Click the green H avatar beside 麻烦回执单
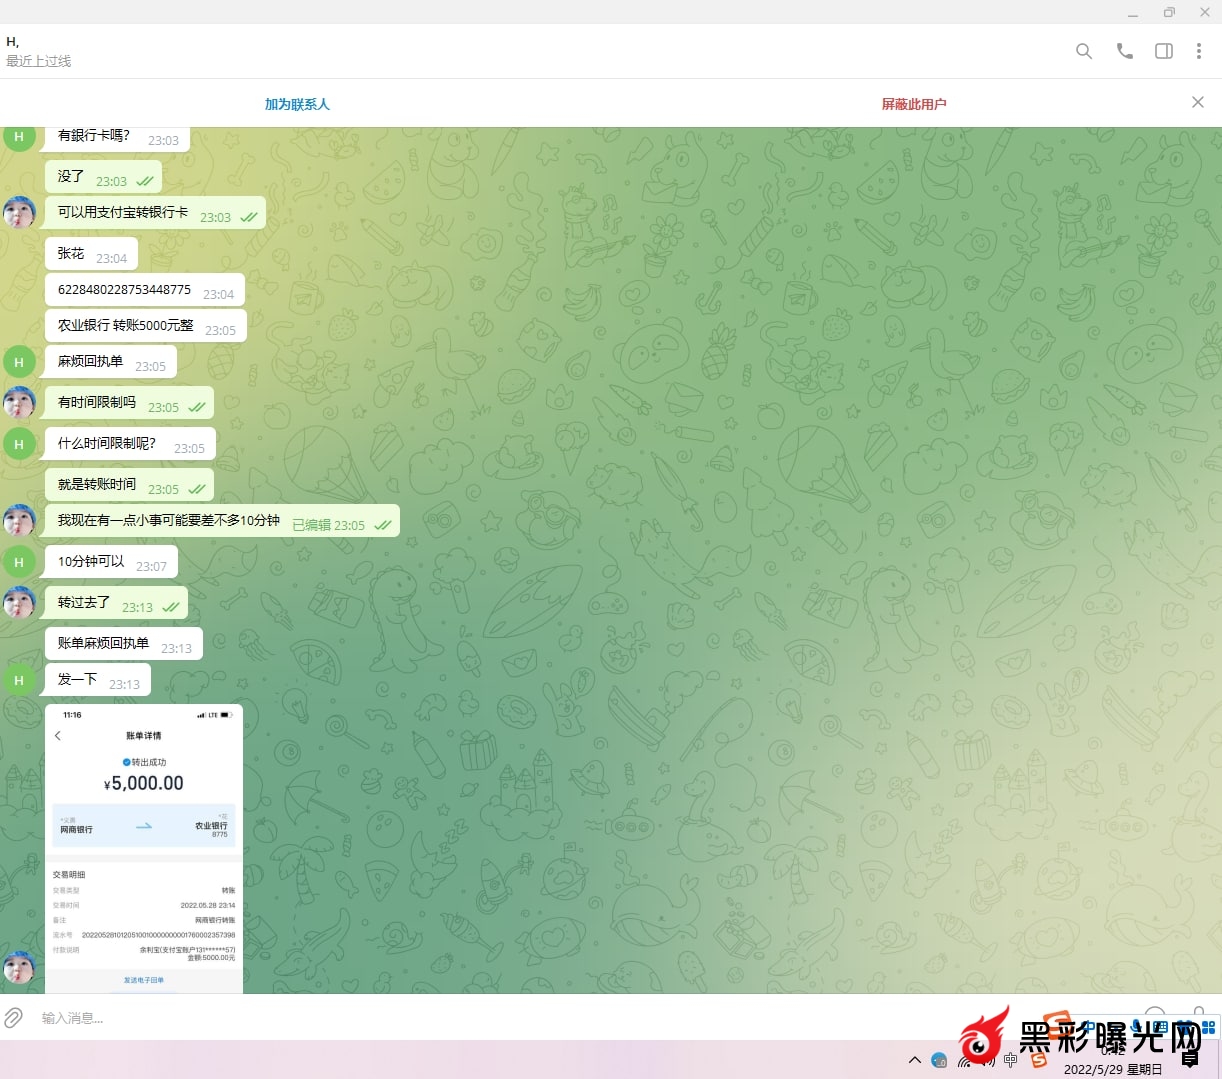The width and height of the screenshot is (1222, 1079). click(19, 362)
